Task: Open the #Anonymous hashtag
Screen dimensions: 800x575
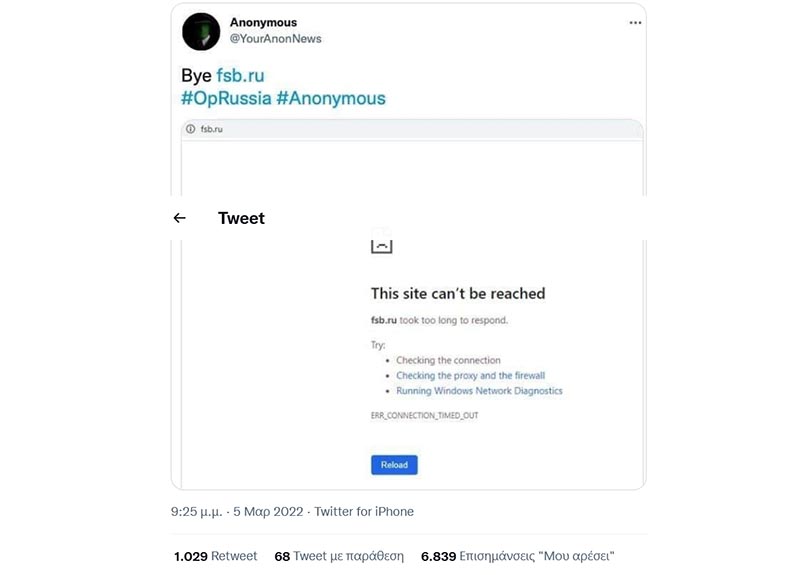Action: [330, 98]
